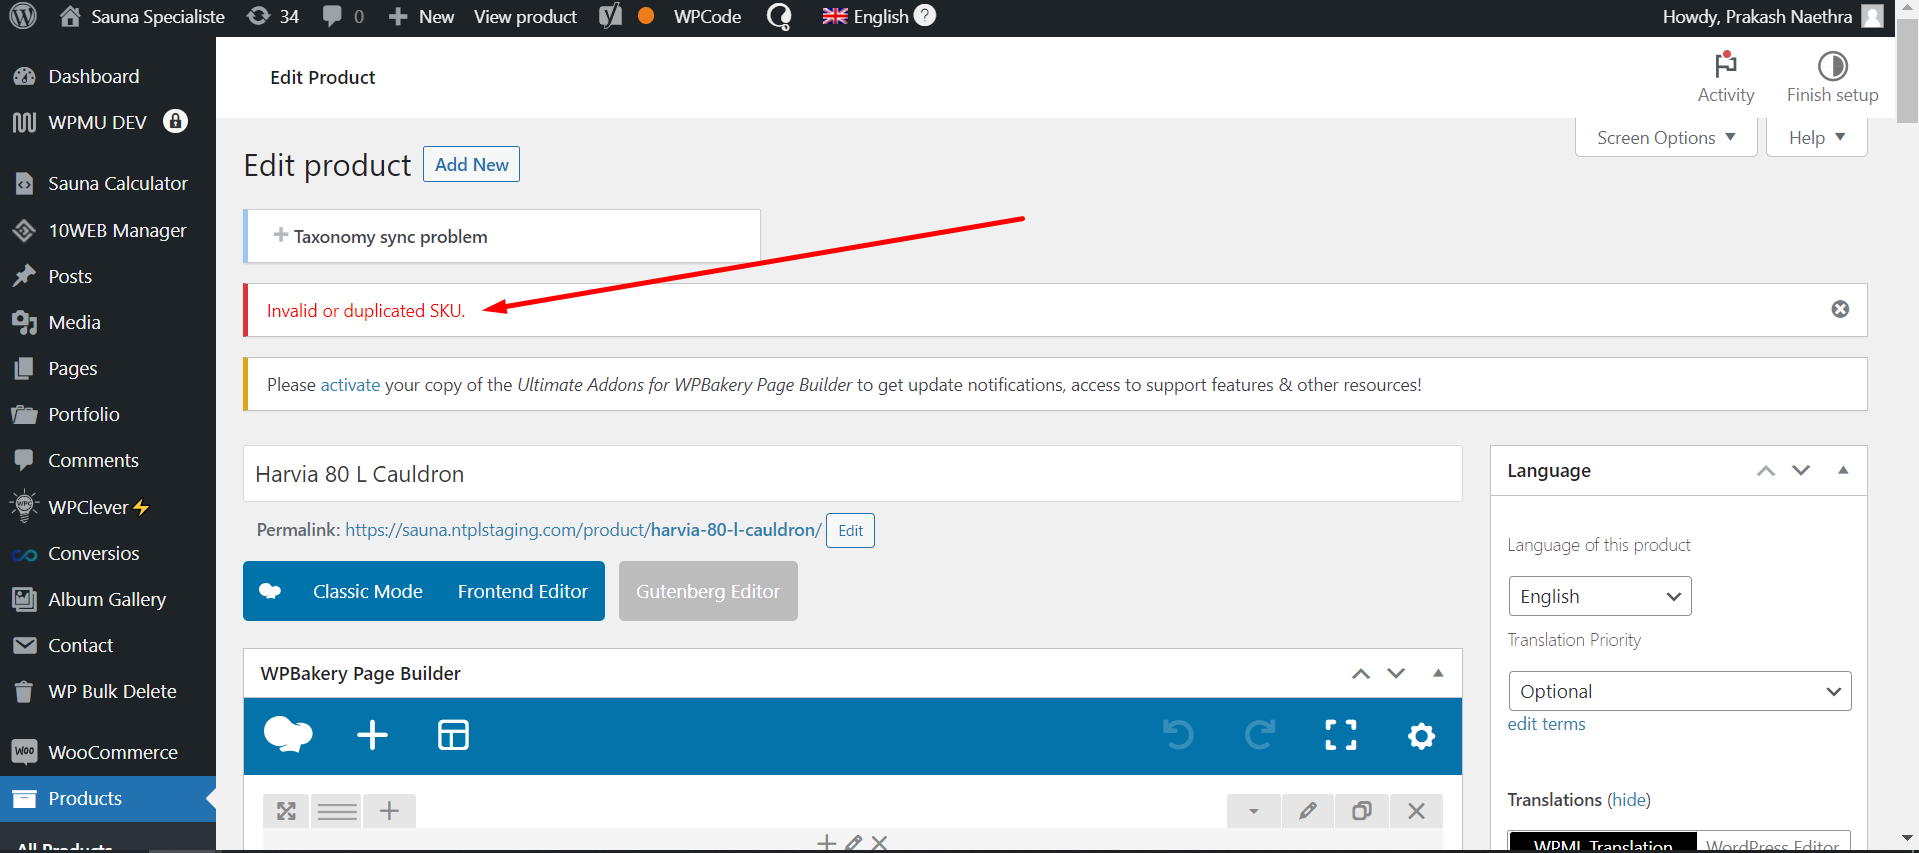The image size is (1919, 853).
Task: Click the Add New product button
Action: point(471,164)
